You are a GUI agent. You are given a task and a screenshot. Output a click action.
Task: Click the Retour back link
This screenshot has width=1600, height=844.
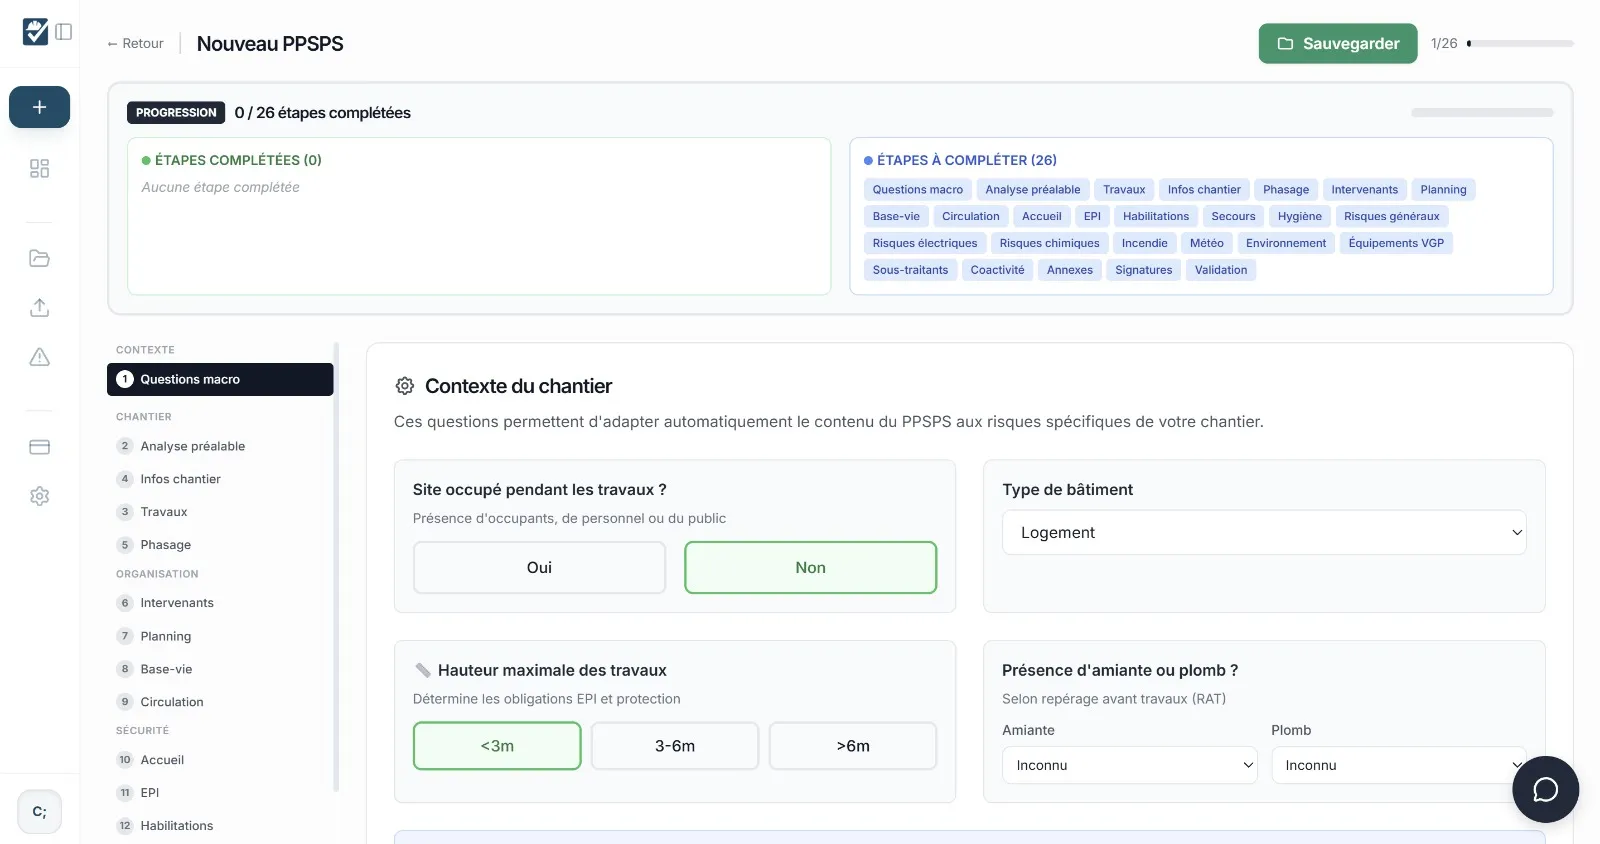click(x=135, y=43)
